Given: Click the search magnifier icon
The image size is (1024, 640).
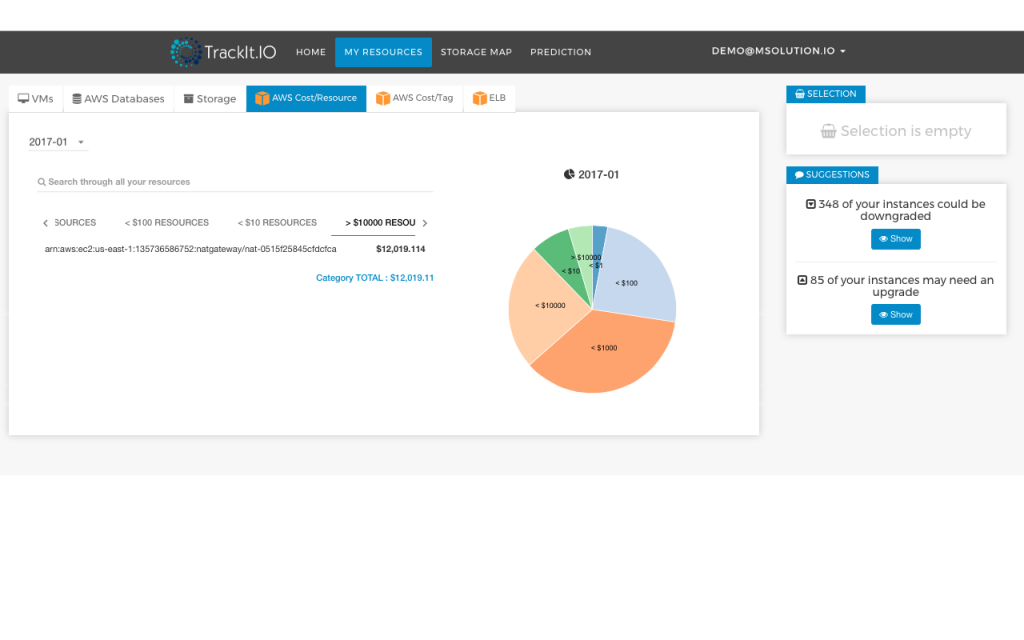Looking at the screenshot, I should point(40,181).
